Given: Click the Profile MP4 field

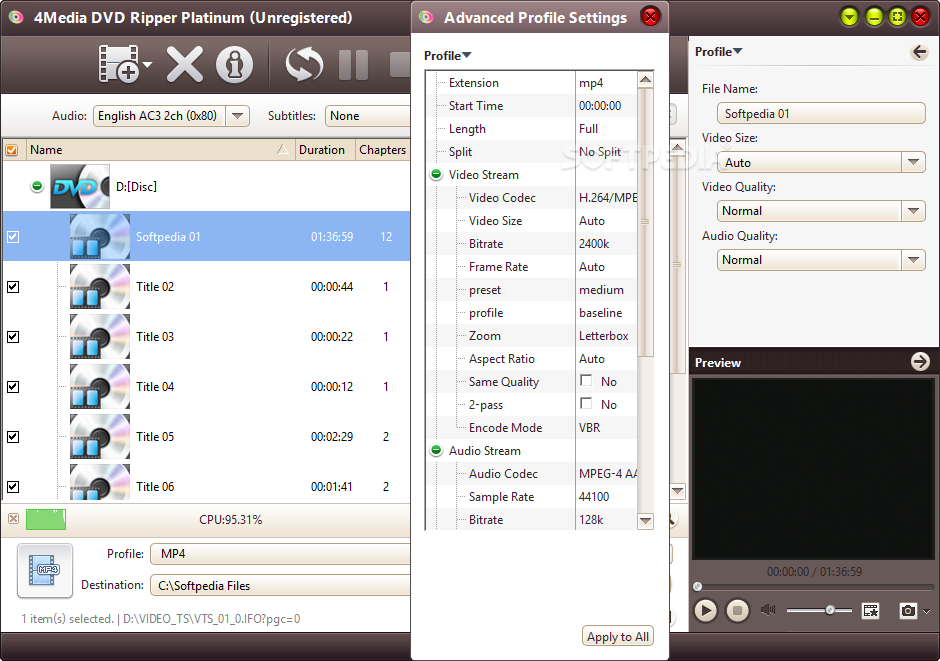Looking at the screenshot, I should pos(281,554).
